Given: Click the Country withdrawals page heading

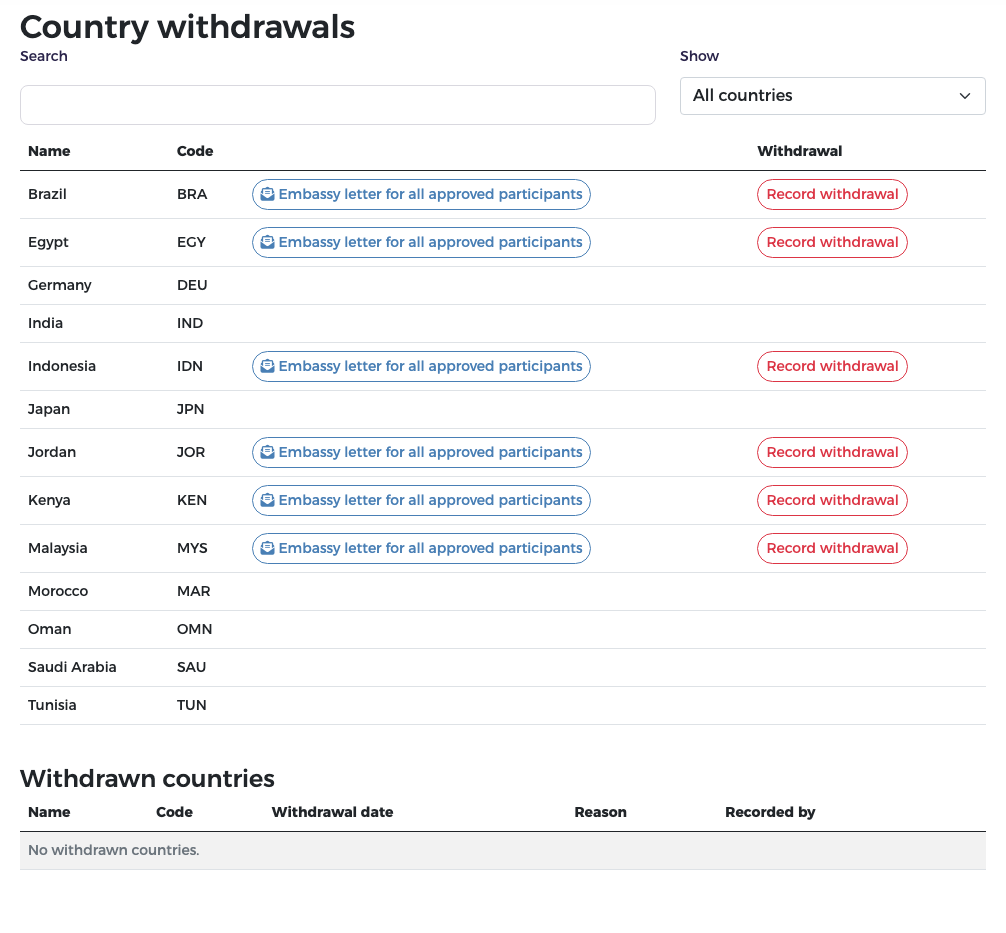Looking at the screenshot, I should pos(187,27).
